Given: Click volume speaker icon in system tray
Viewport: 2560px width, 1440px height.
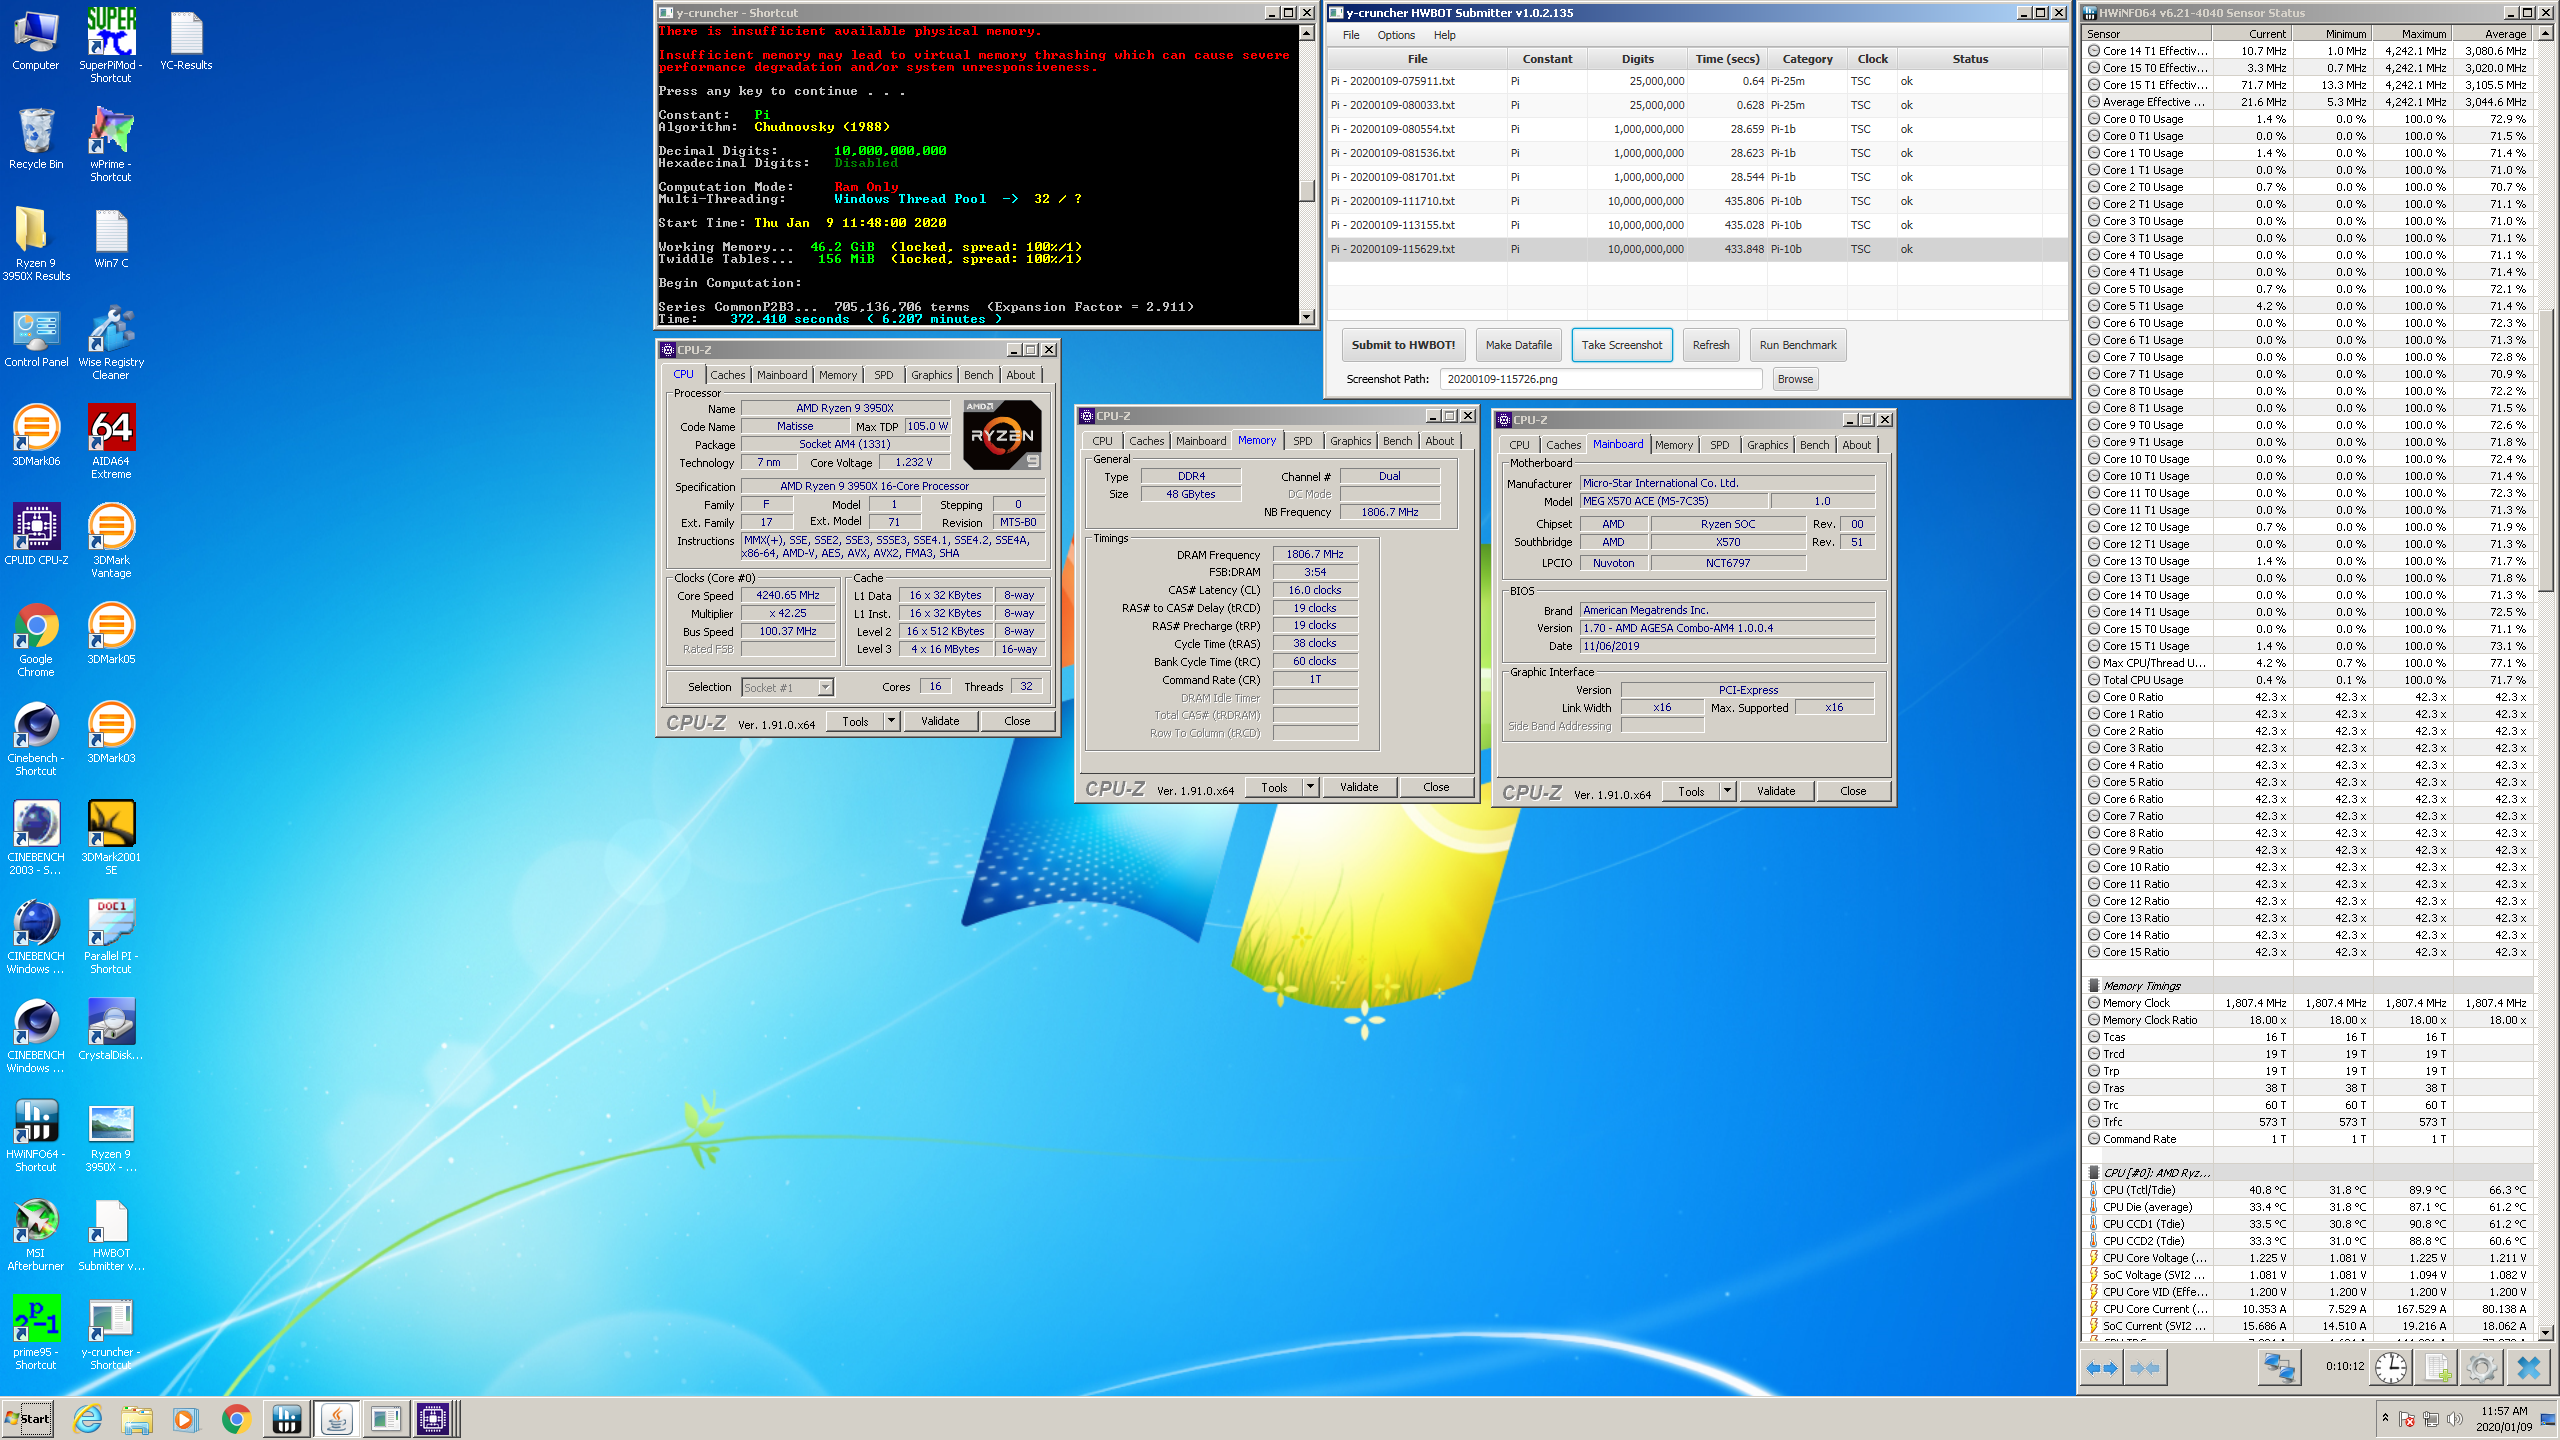Looking at the screenshot, I should coord(2455,1419).
